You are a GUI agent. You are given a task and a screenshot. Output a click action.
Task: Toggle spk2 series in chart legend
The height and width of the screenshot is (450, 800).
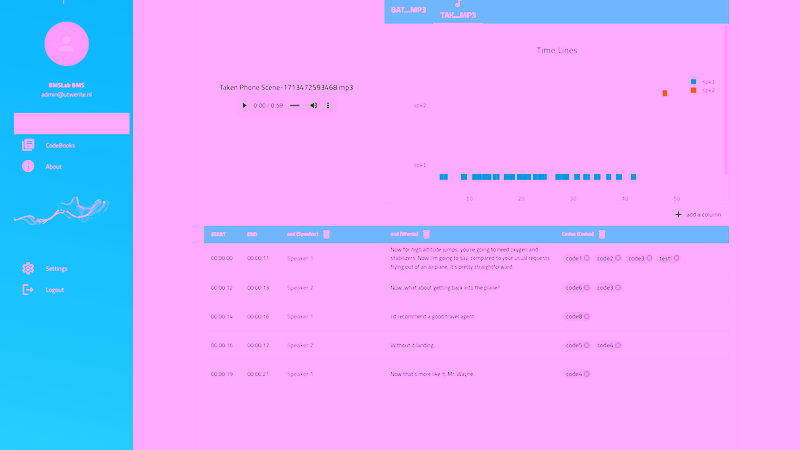tap(703, 90)
